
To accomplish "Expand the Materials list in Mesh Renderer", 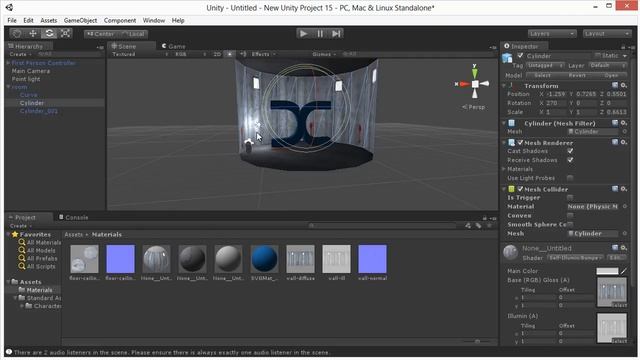I will click(x=504, y=169).
